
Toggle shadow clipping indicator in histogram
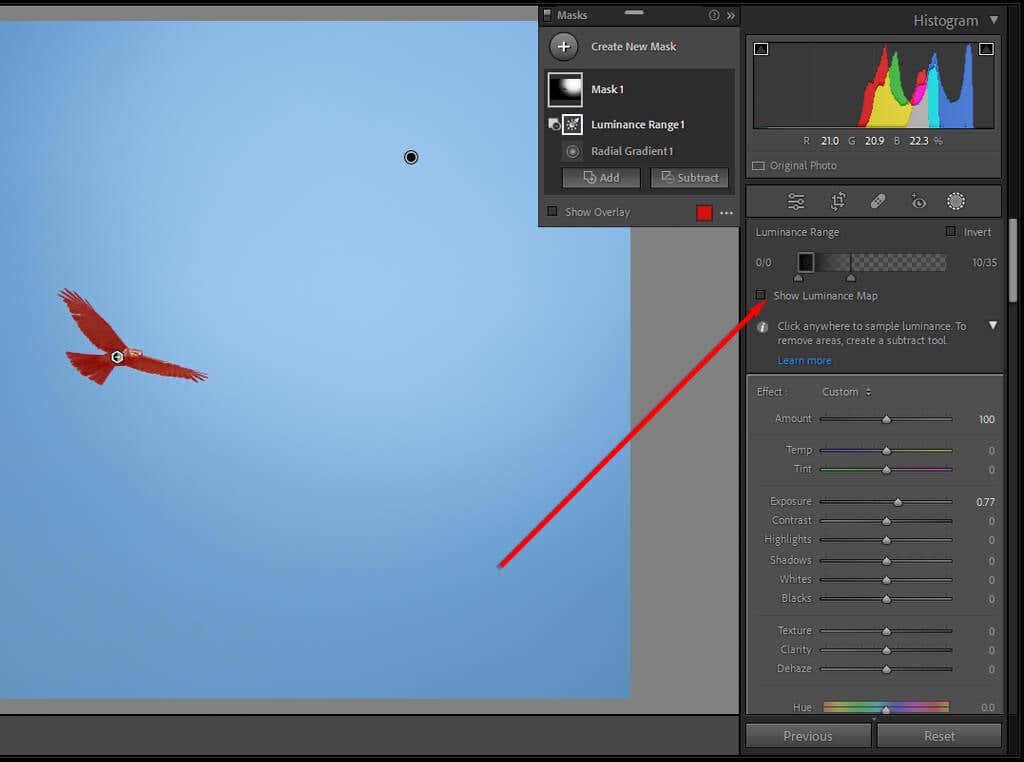click(x=761, y=48)
